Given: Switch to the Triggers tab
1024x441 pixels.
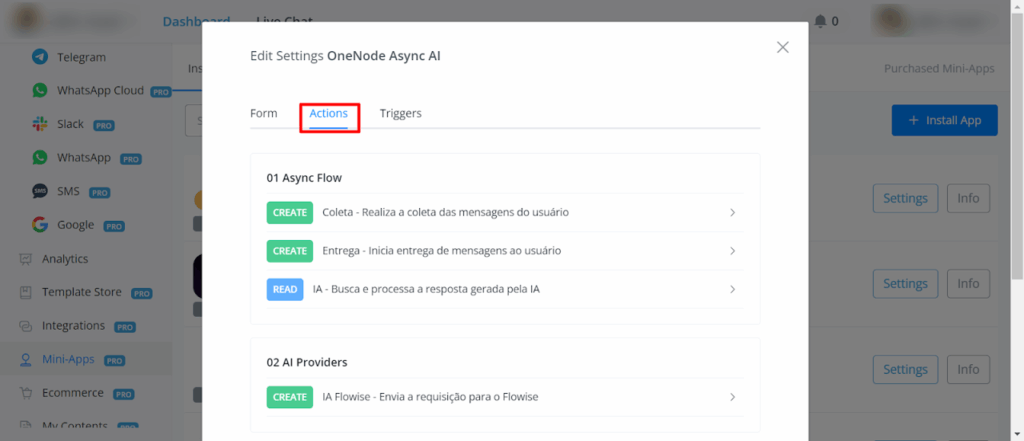Looking at the screenshot, I should pyautogui.click(x=400, y=113).
